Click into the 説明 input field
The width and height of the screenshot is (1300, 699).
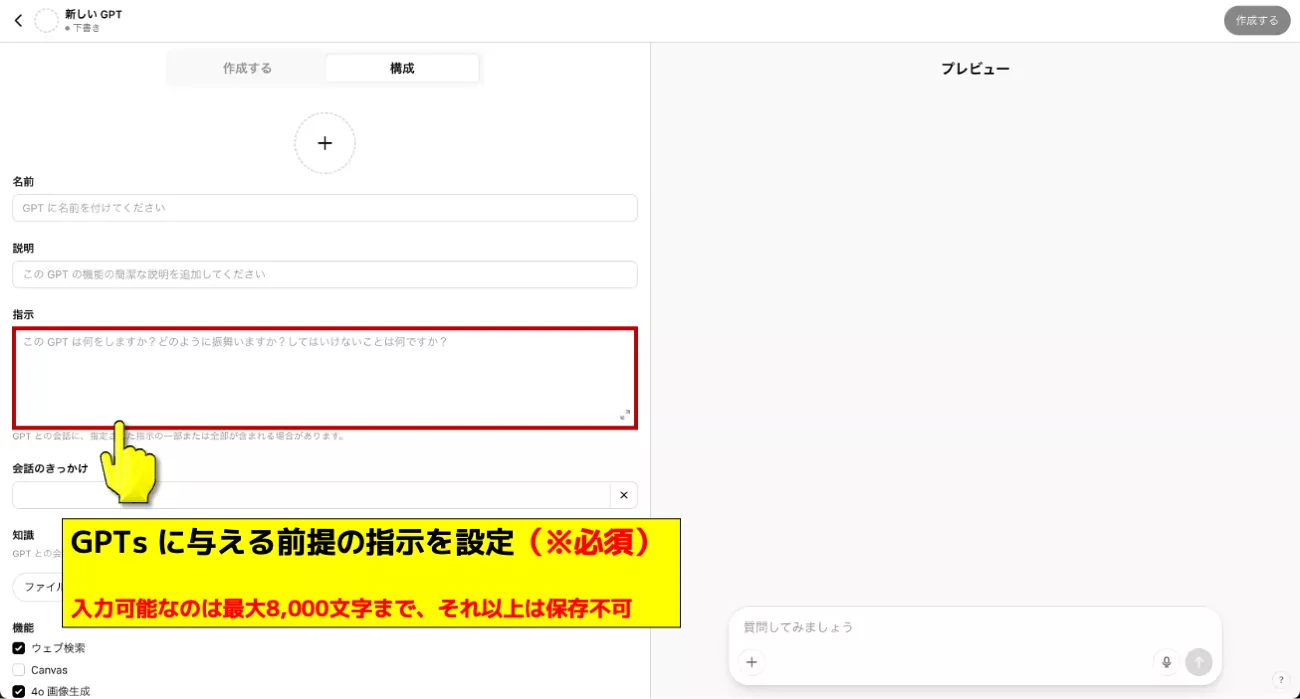(325, 274)
